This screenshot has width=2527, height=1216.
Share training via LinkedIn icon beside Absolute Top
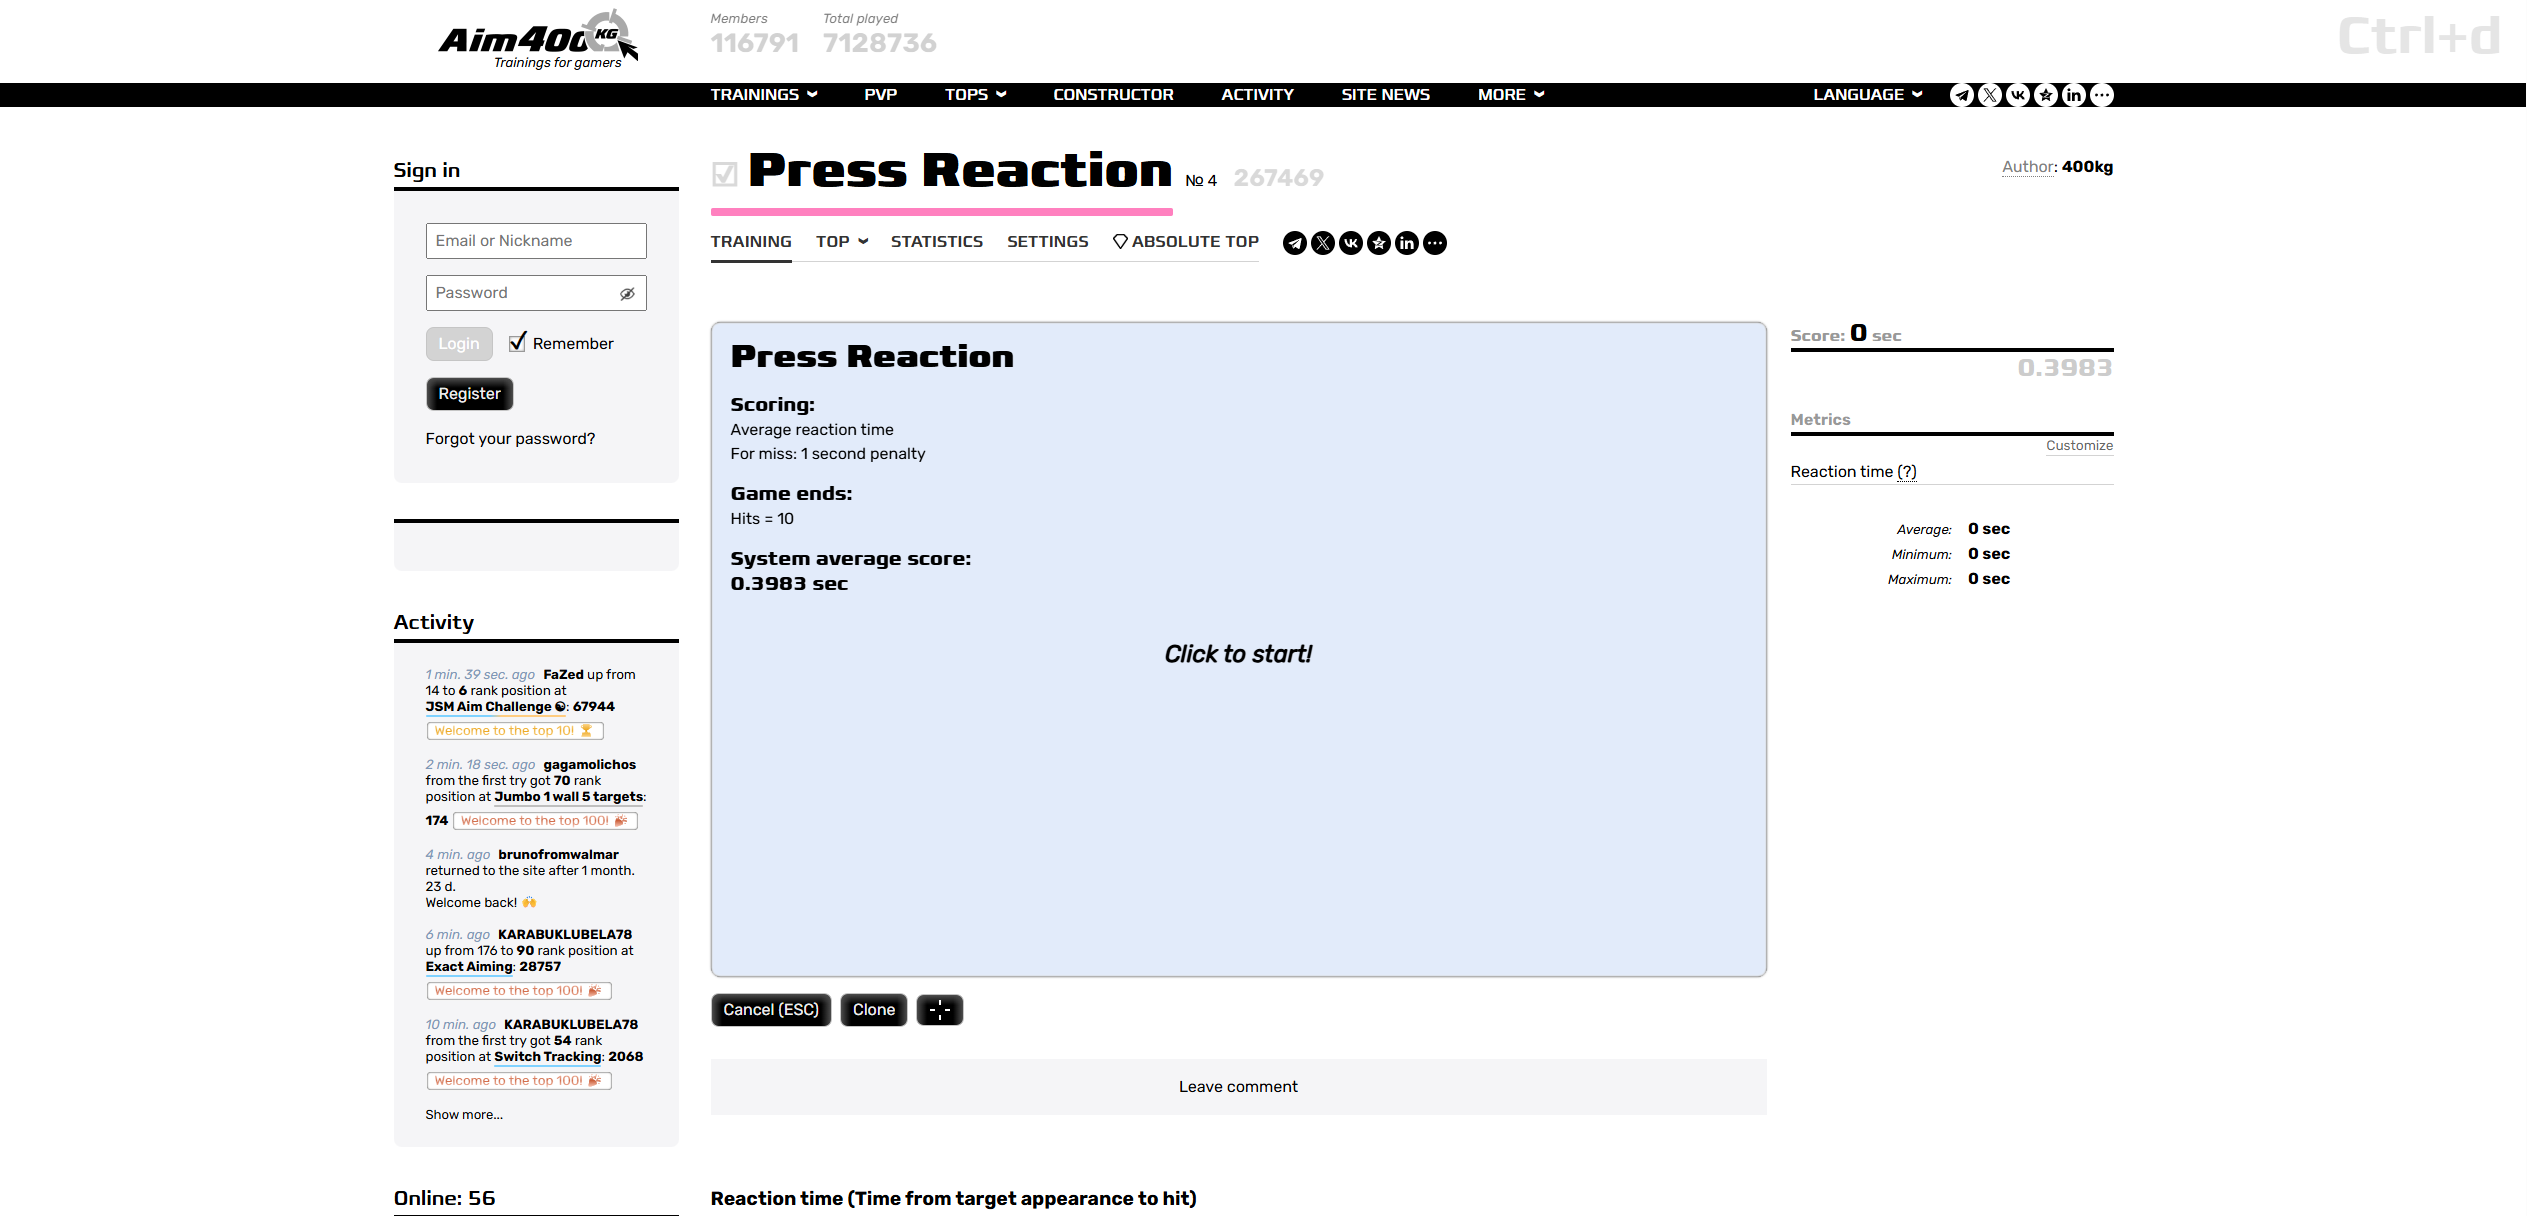pos(1406,243)
